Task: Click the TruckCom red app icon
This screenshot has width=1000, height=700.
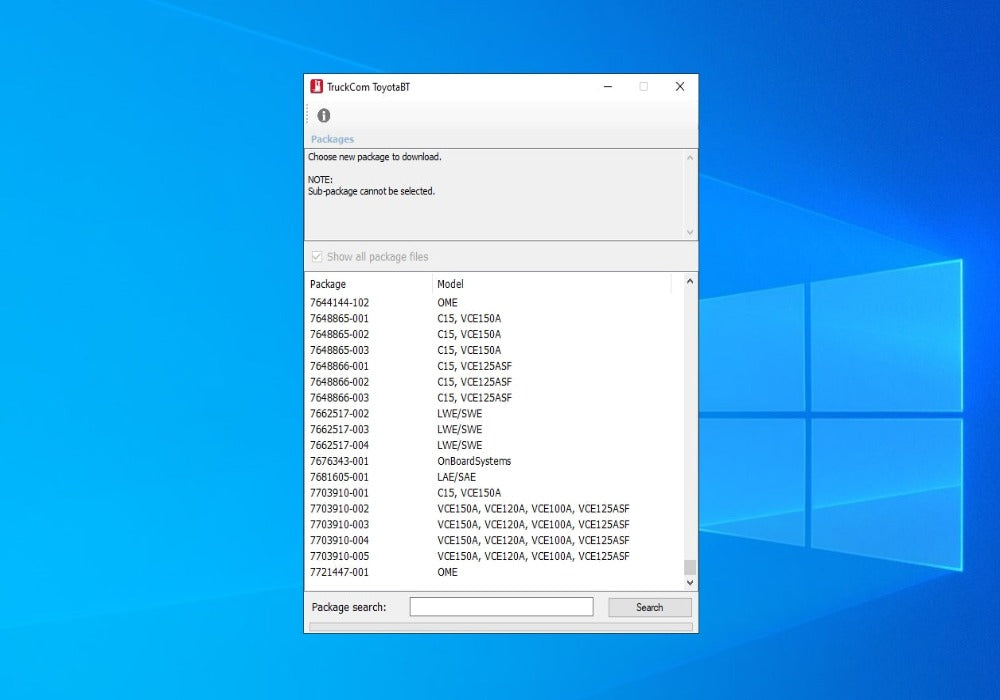Action: click(316, 87)
